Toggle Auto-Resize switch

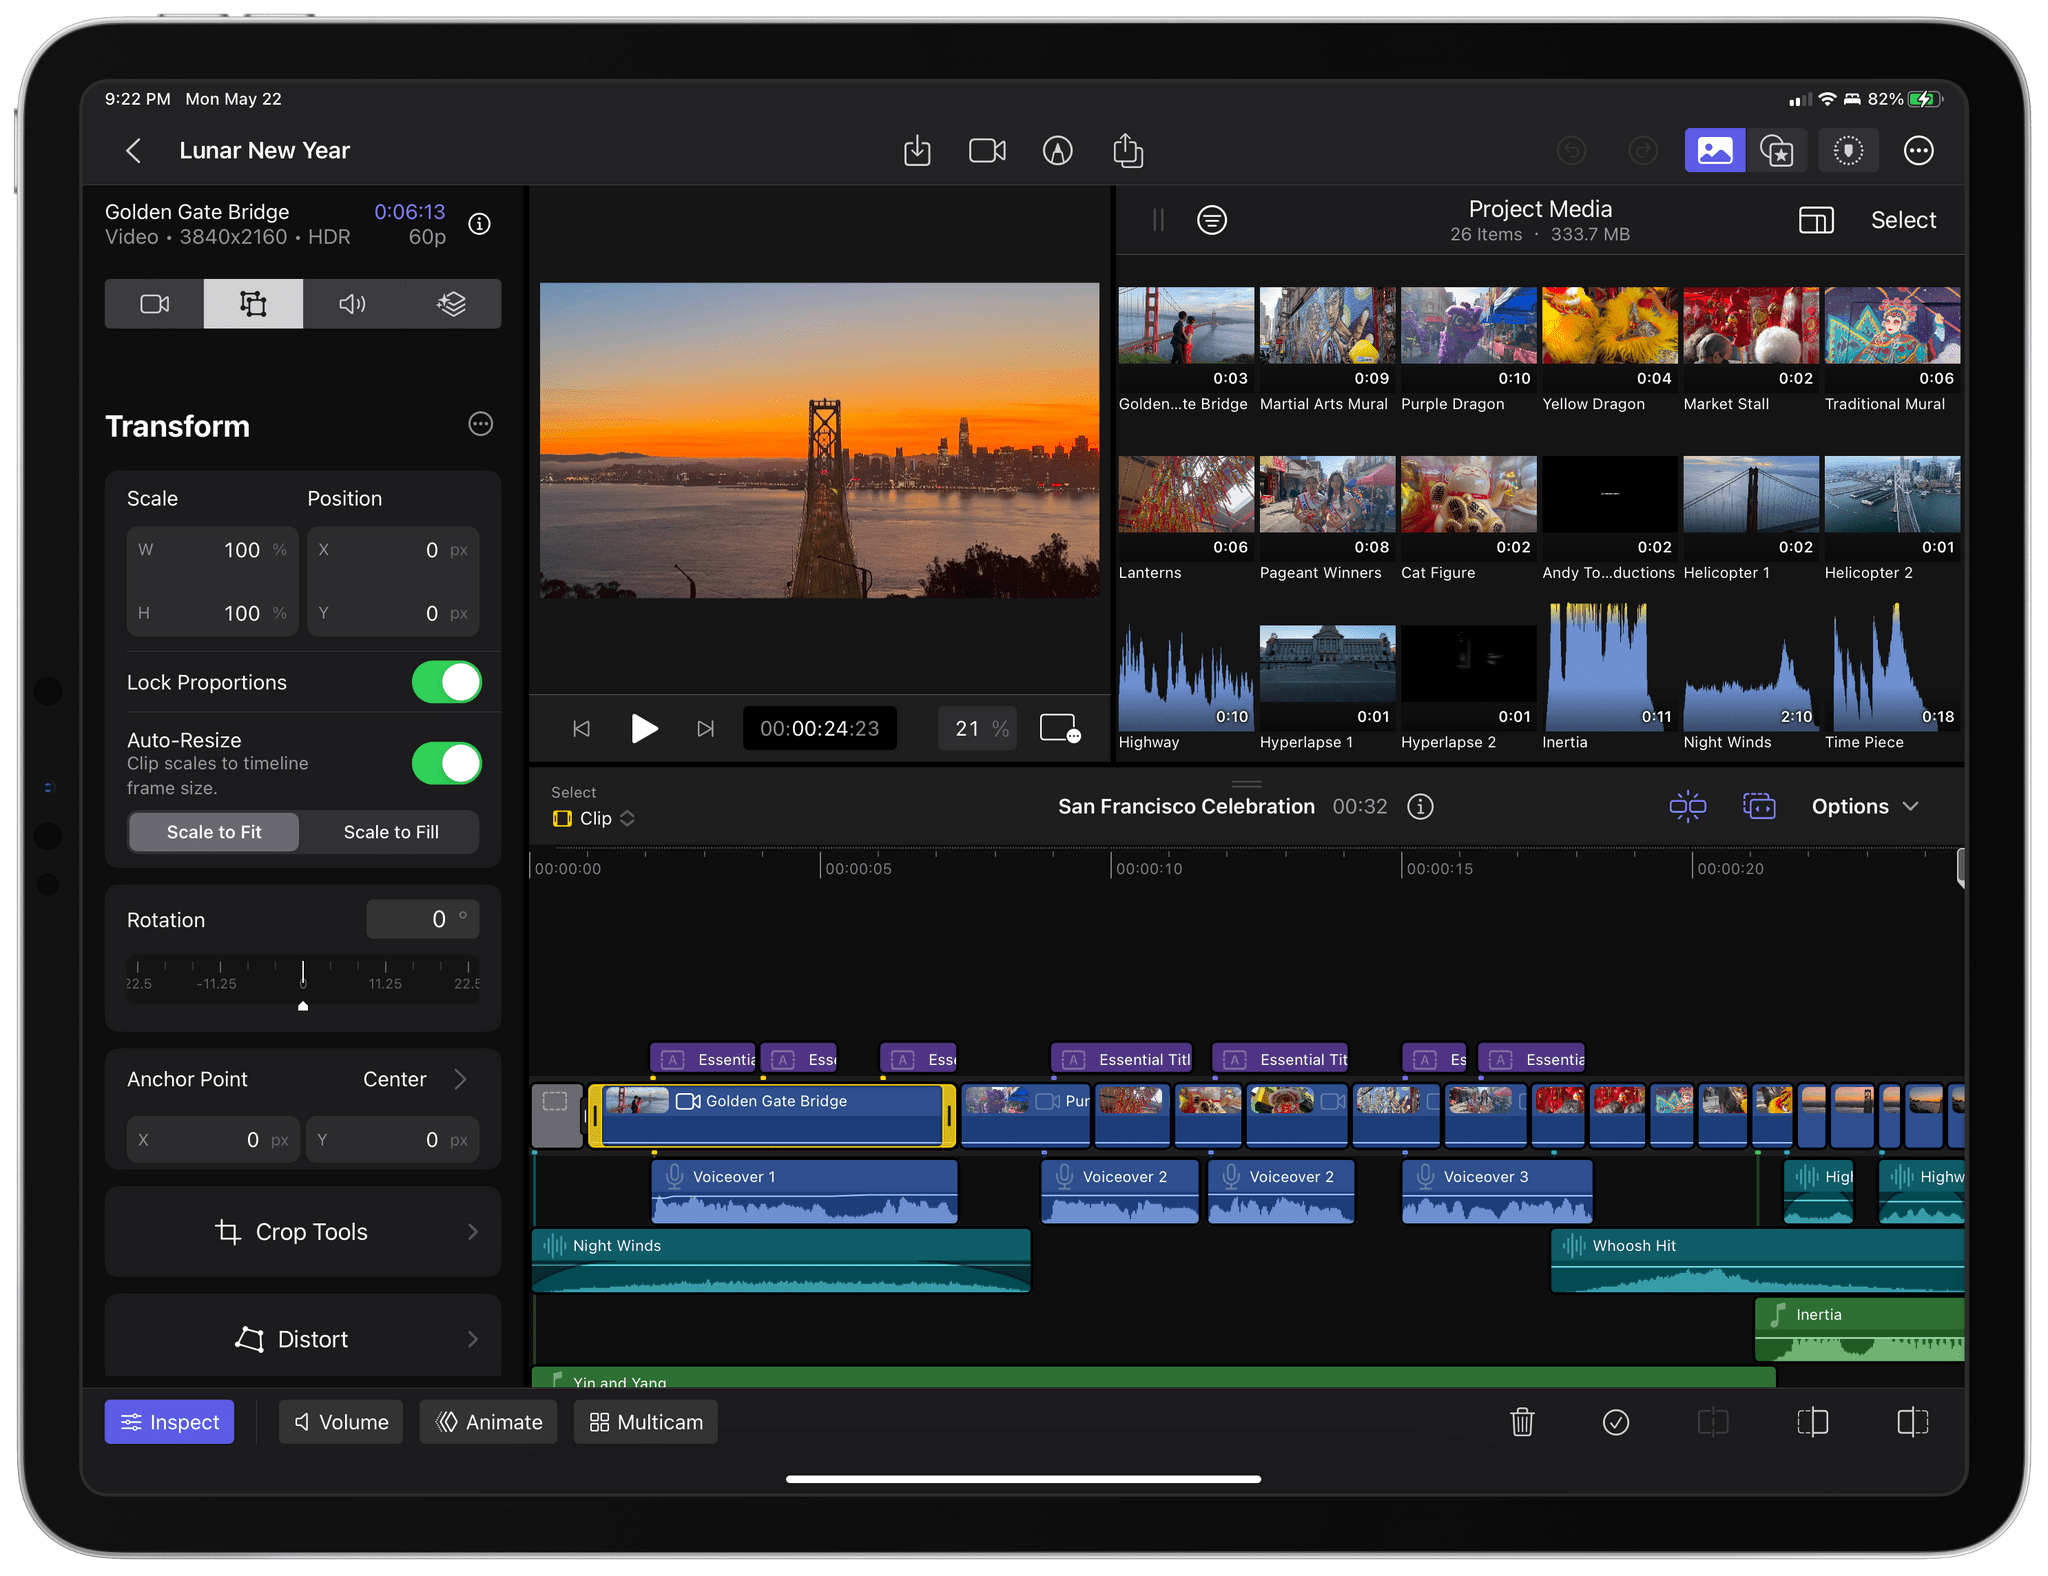[446, 763]
